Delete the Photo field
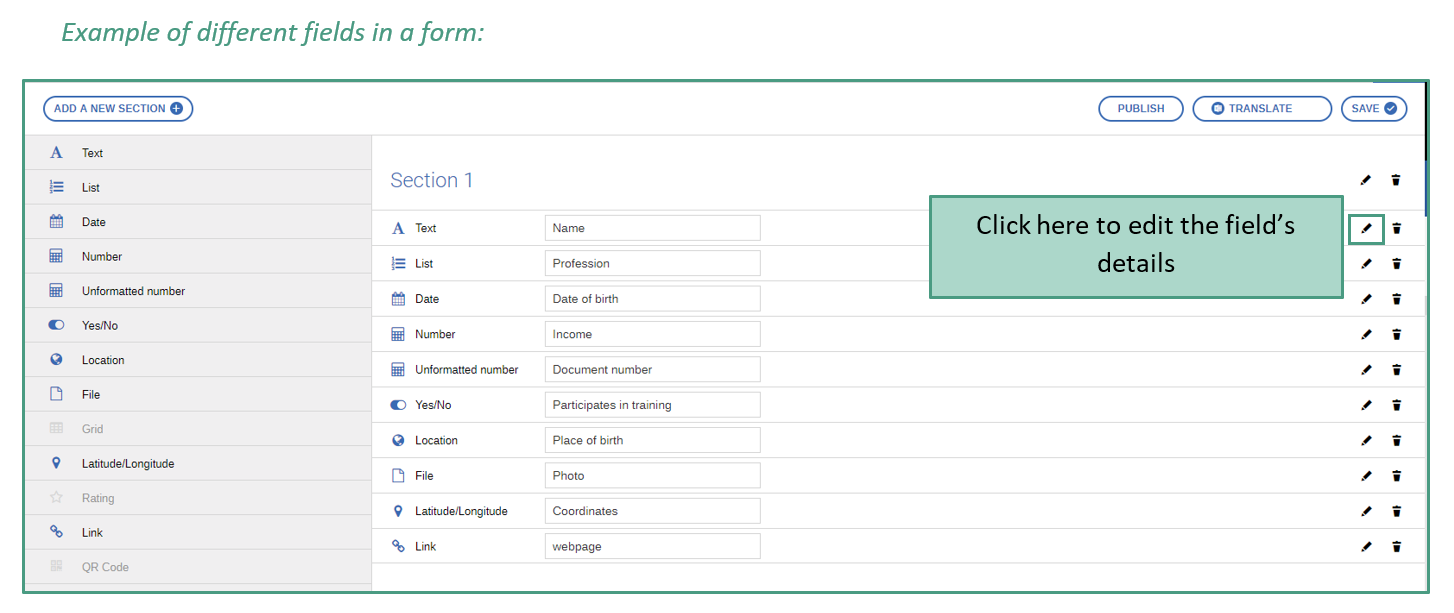Viewport: 1454px width, 613px height. (x=1396, y=476)
